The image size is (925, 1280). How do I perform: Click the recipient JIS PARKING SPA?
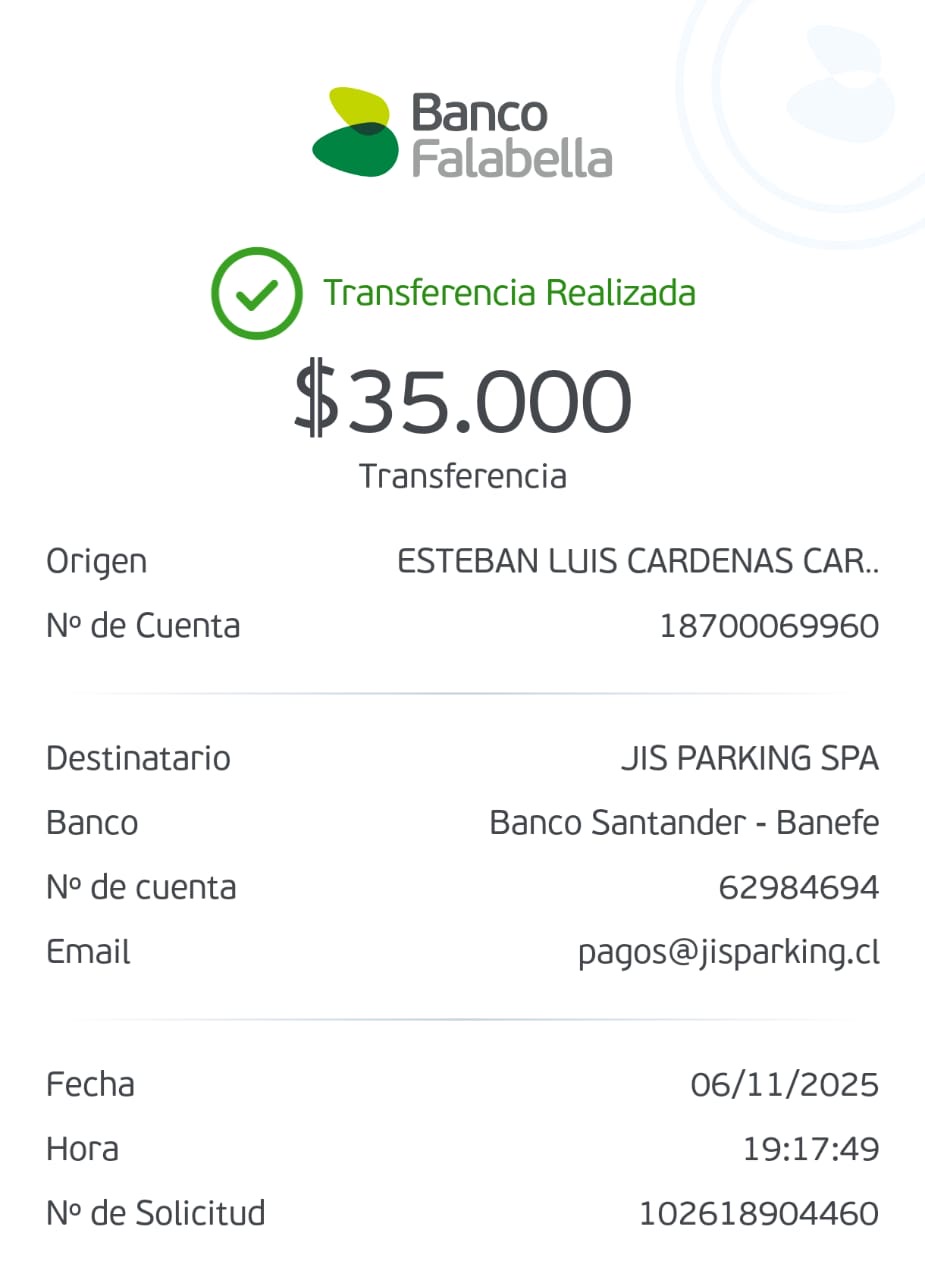pyautogui.click(x=749, y=759)
